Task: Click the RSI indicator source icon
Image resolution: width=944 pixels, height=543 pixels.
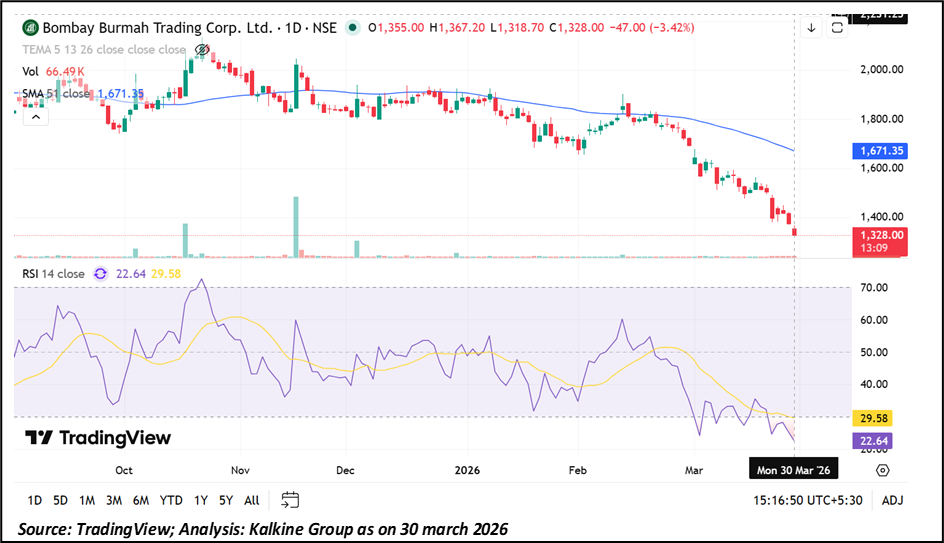Action: [100, 273]
